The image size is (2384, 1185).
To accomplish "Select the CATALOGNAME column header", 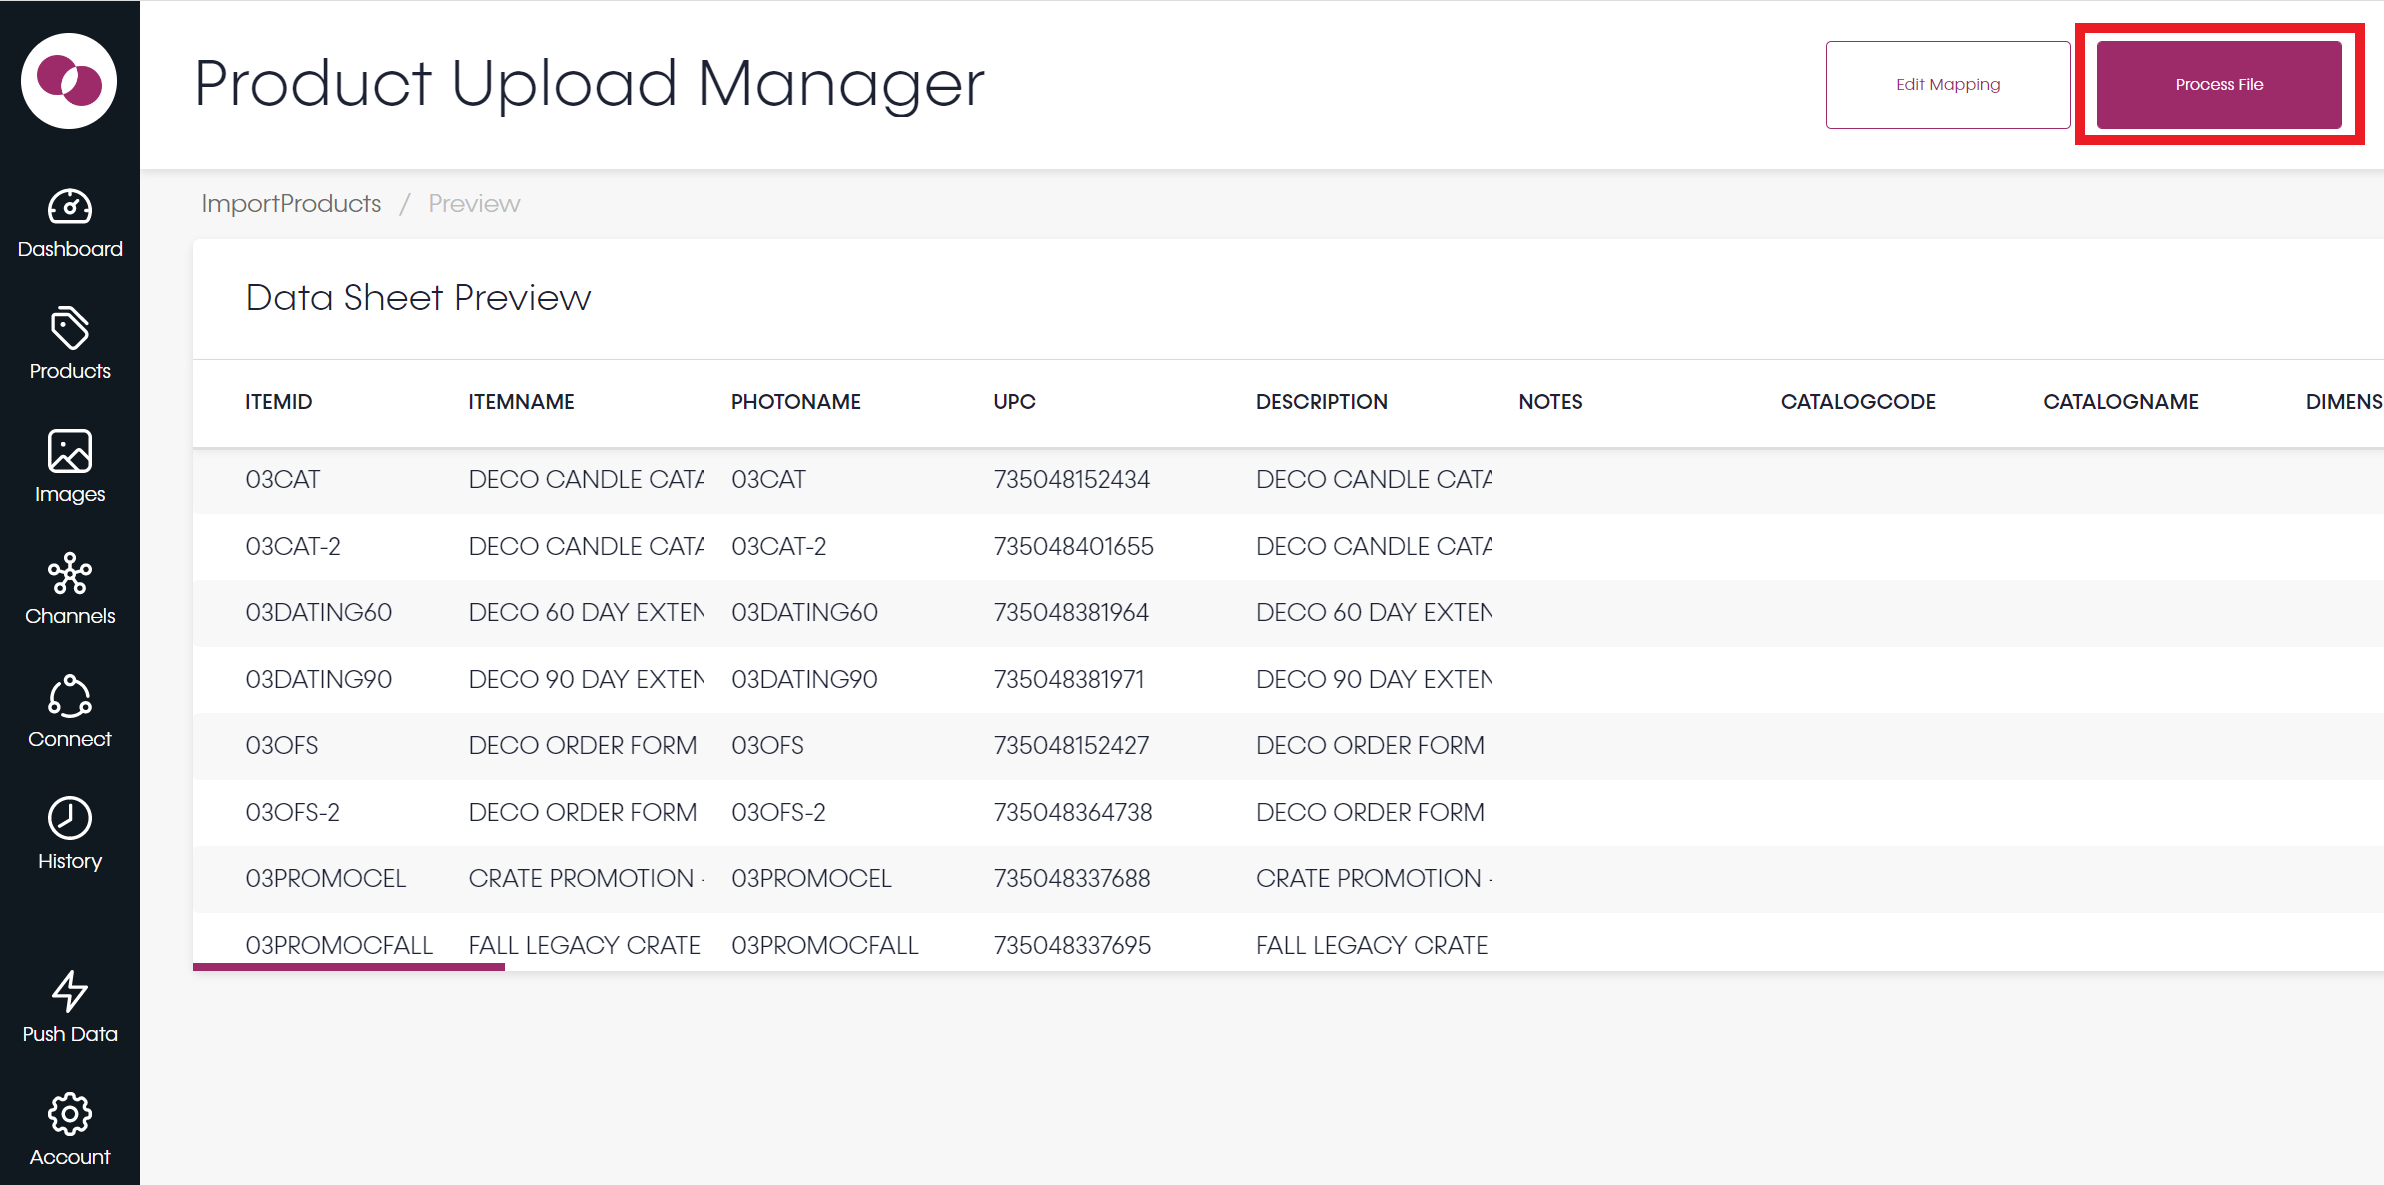I will (2121, 402).
